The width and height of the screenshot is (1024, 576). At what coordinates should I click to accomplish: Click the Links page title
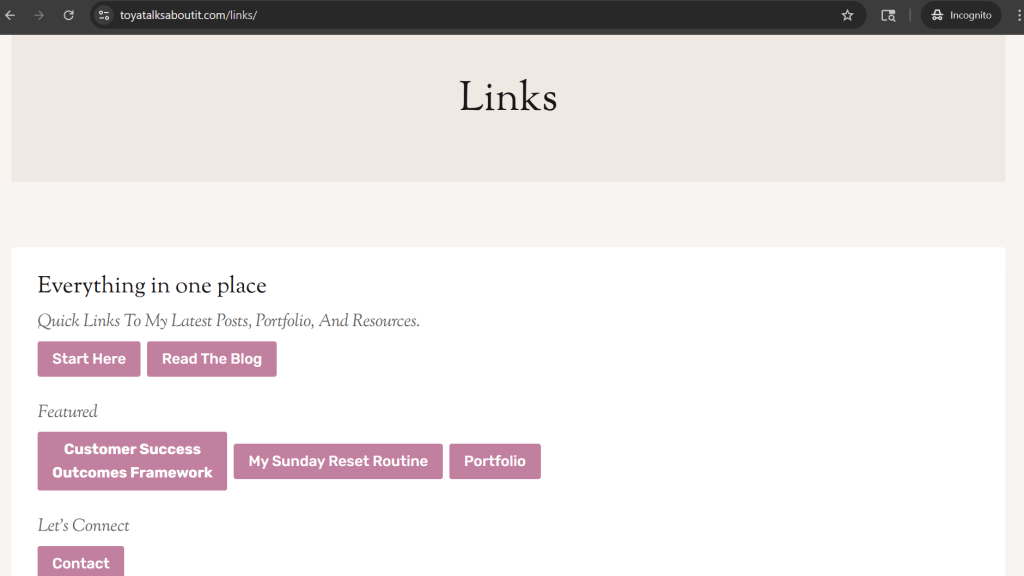[x=508, y=98]
